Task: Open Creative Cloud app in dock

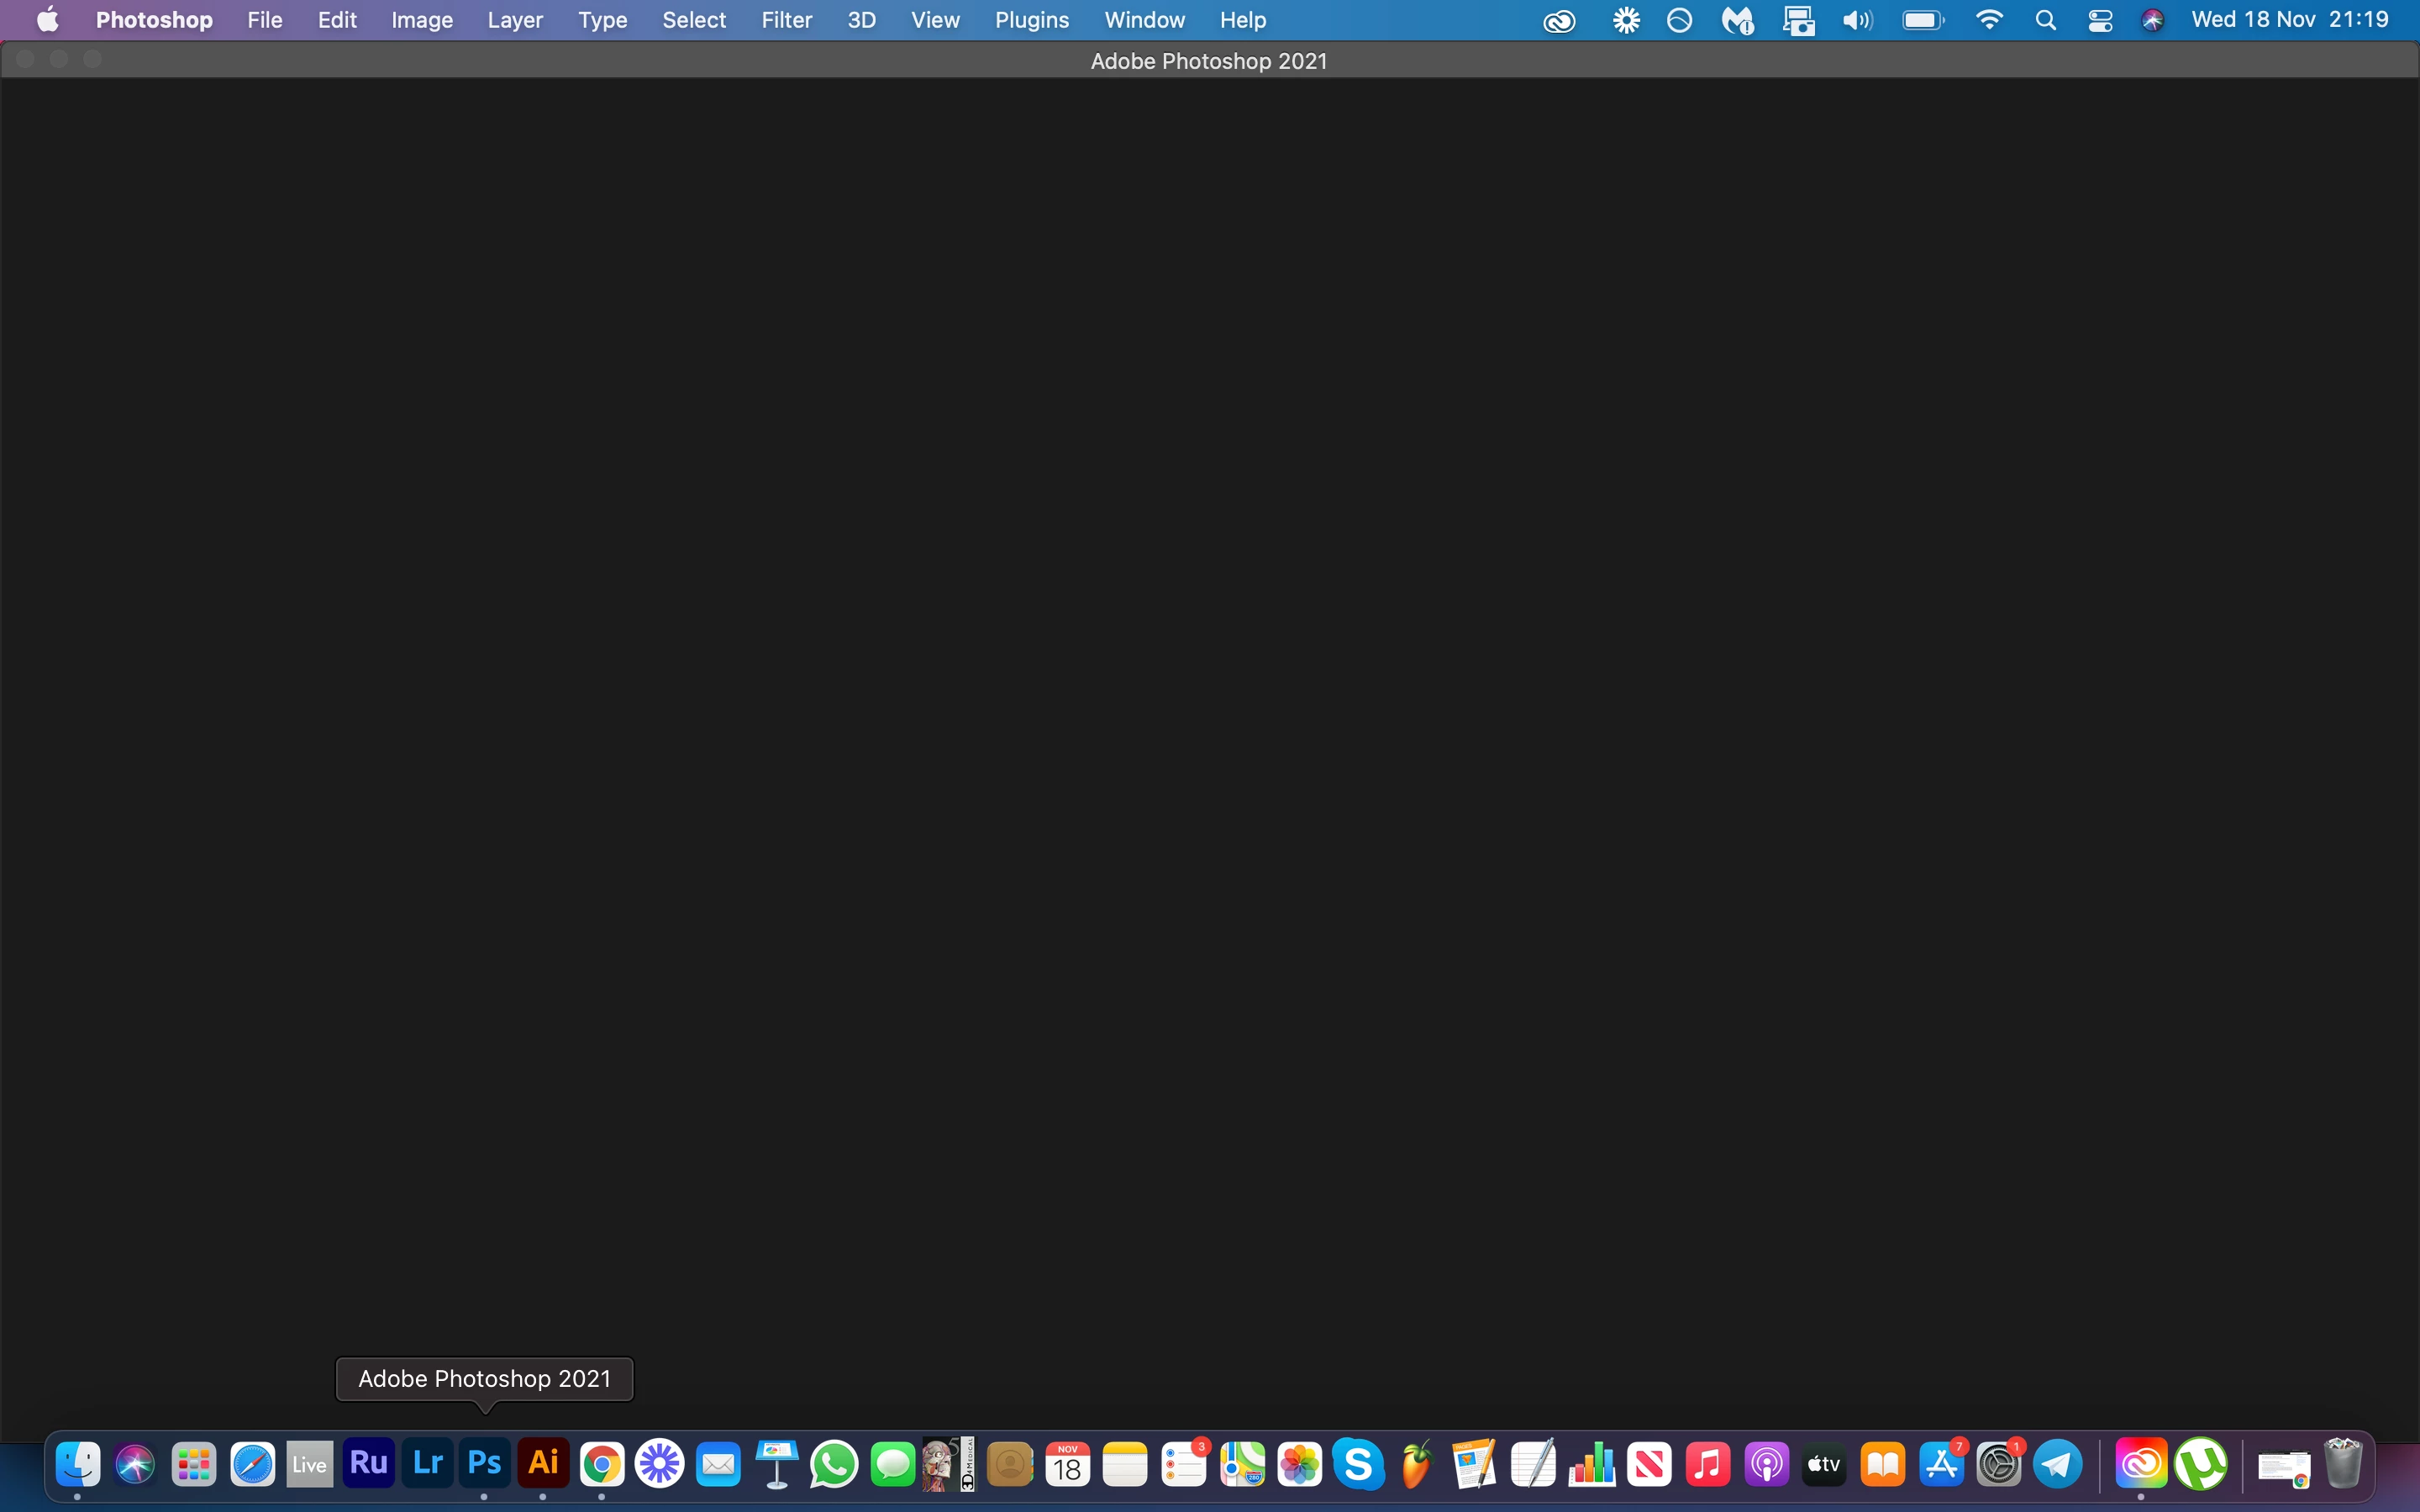Action: 2141,1465
